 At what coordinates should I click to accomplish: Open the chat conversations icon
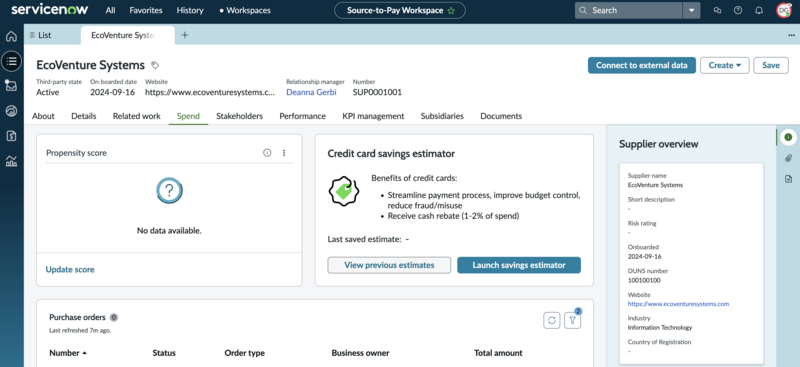coord(718,10)
